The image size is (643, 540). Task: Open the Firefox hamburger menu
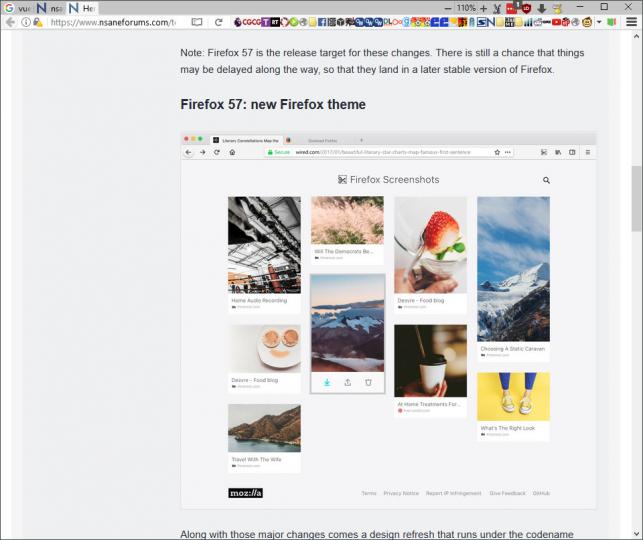pos(632,22)
